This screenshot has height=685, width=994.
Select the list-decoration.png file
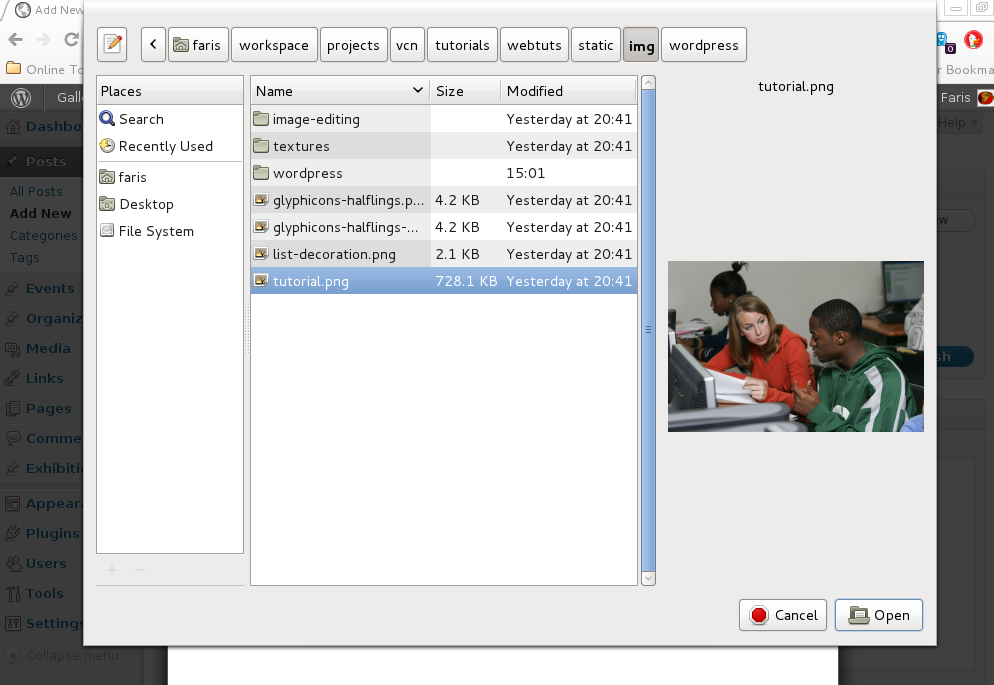tap(334, 254)
